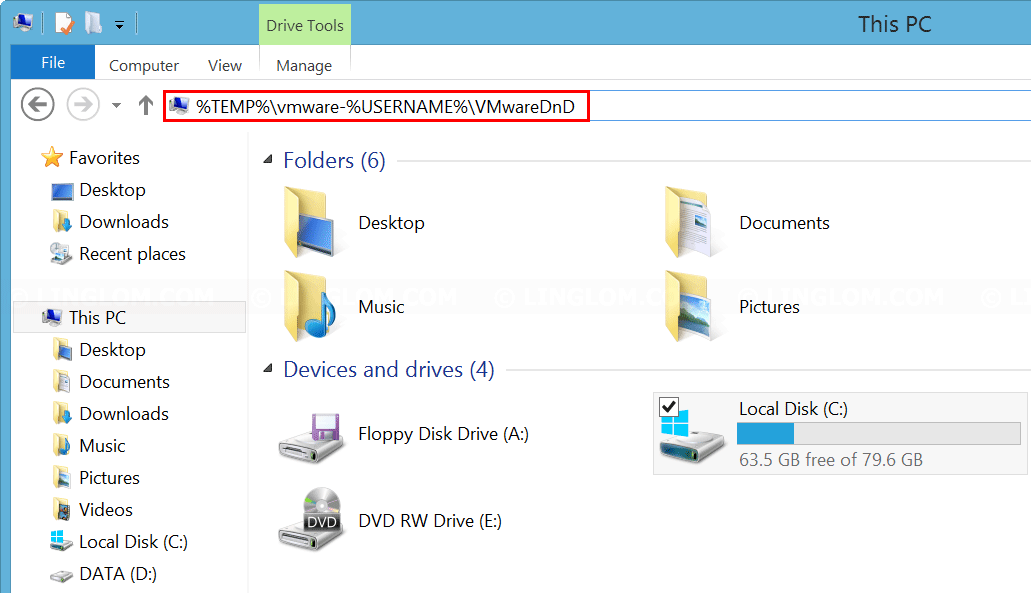Select the Pictures folder icon in the Folders group
1031x593 pixels.
pyautogui.click(x=690, y=306)
